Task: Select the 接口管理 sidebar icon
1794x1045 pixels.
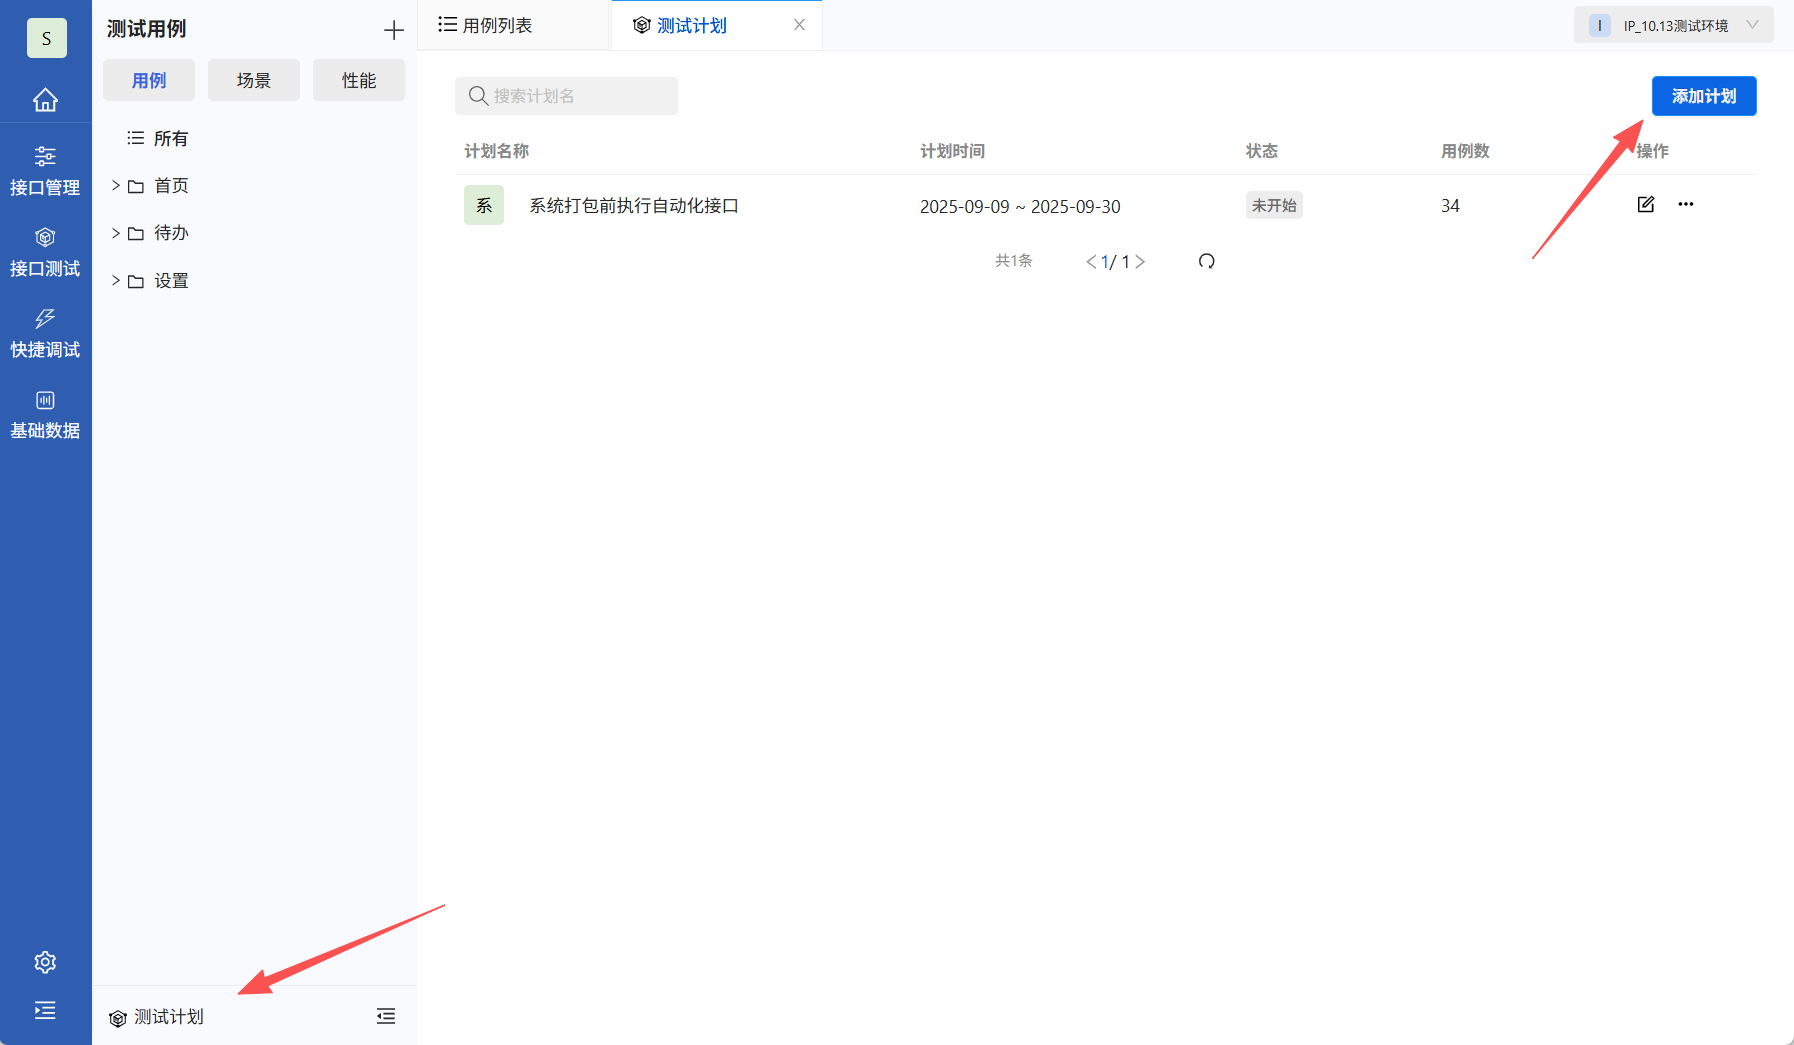Action: pyautogui.click(x=46, y=168)
